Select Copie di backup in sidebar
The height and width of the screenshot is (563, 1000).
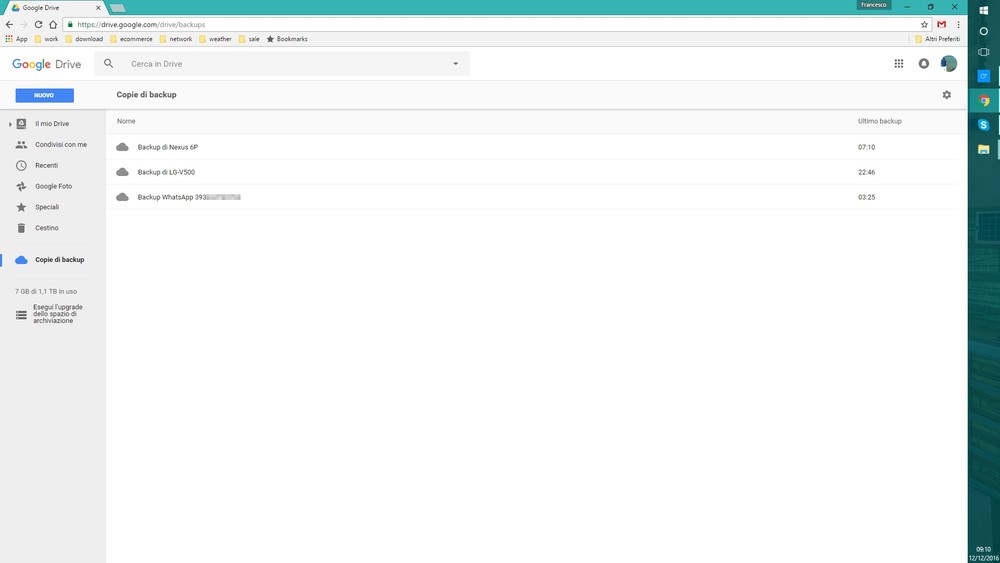(x=50, y=260)
